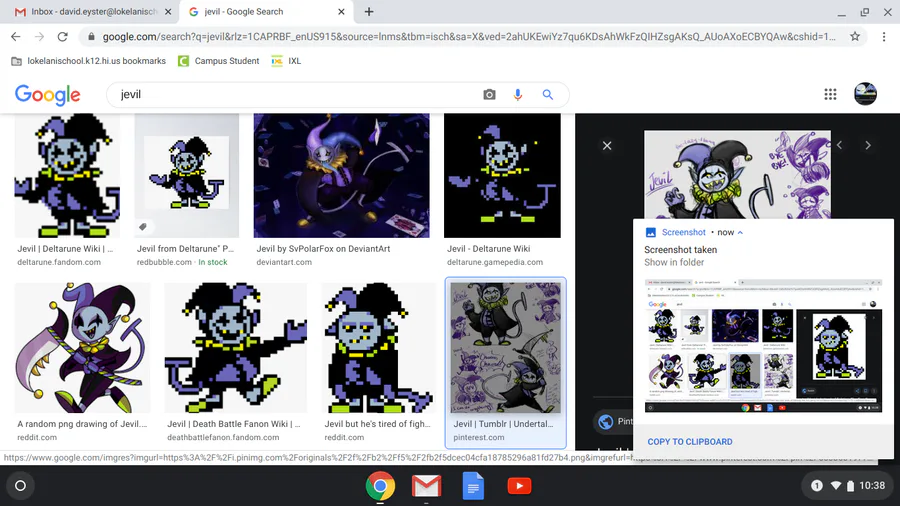Open Jevil Deltarune Wiki gamepedia image
The height and width of the screenshot is (506, 900).
(x=502, y=176)
